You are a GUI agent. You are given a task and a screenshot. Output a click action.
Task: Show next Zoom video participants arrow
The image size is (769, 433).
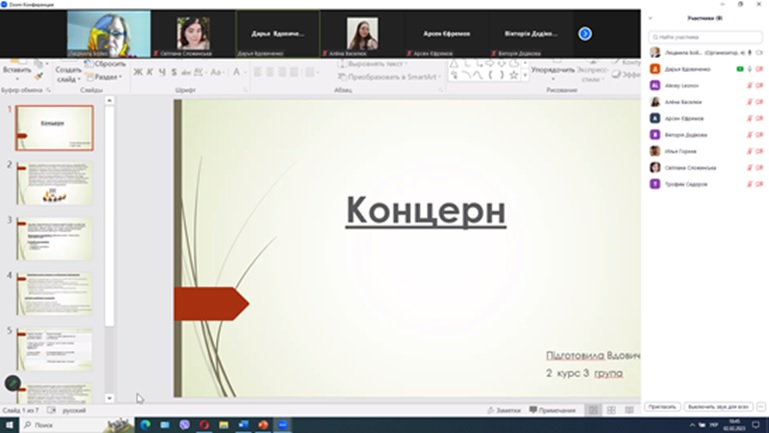coord(585,34)
